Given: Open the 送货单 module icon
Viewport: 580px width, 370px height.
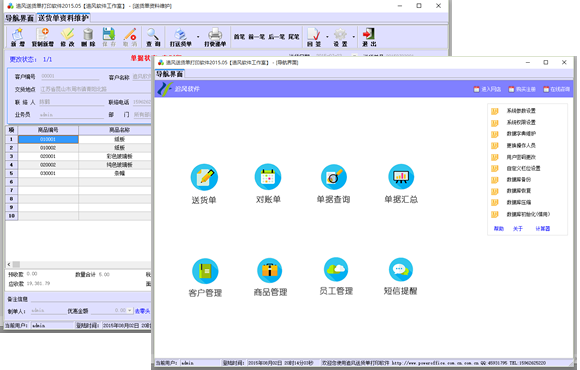Looking at the screenshot, I should coord(204,177).
